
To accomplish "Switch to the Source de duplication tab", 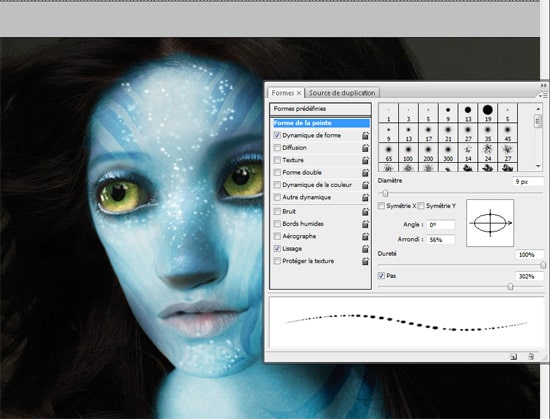I will (342, 93).
